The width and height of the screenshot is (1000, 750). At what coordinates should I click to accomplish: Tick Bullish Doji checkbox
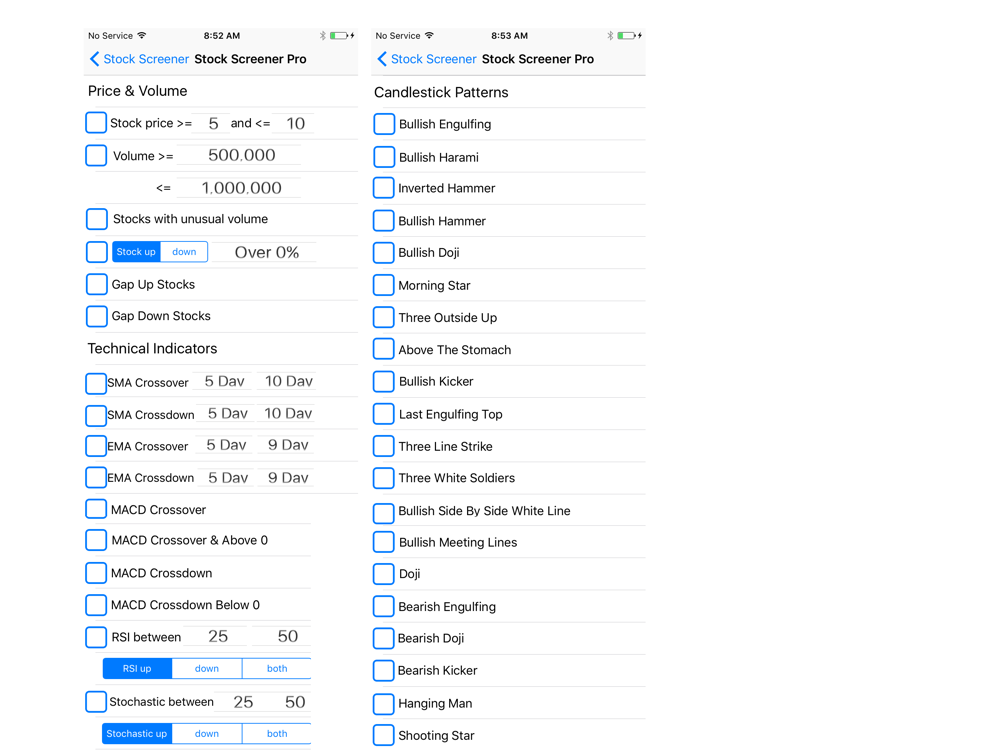[383, 253]
